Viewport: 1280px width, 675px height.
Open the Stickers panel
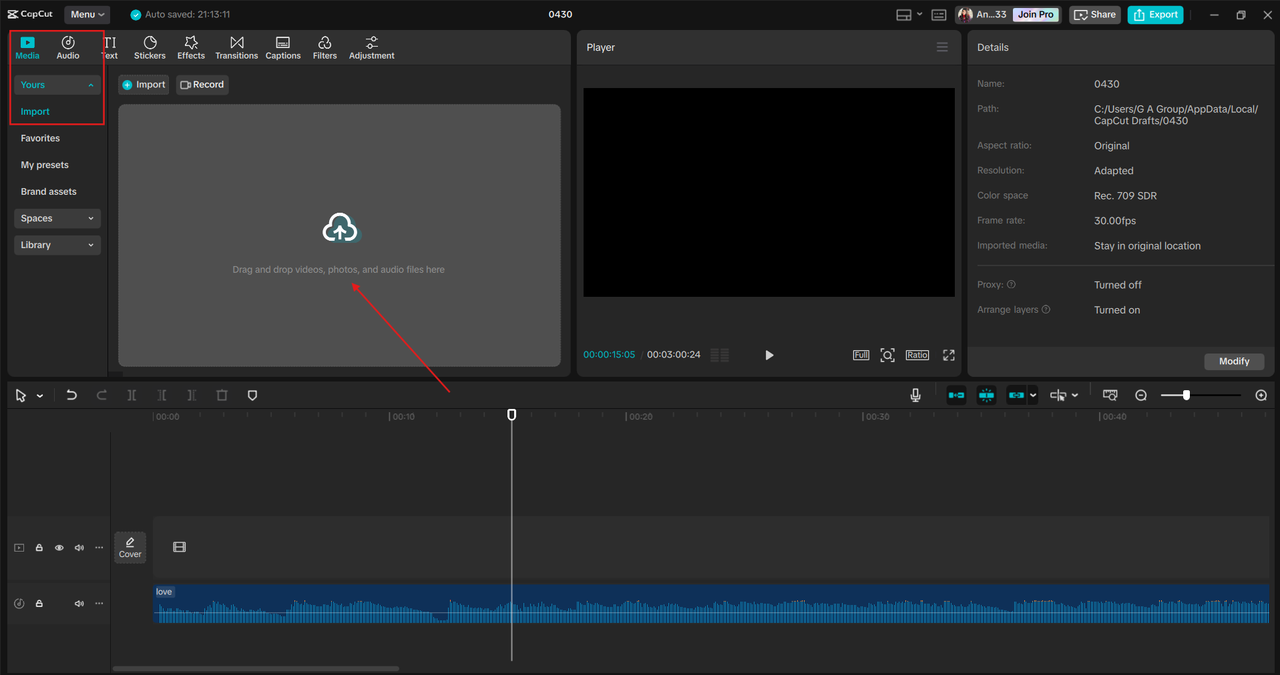[150, 47]
